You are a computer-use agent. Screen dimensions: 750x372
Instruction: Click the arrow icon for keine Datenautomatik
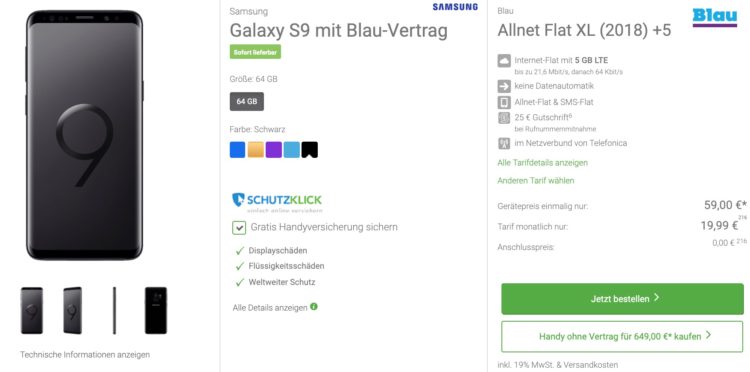point(504,87)
